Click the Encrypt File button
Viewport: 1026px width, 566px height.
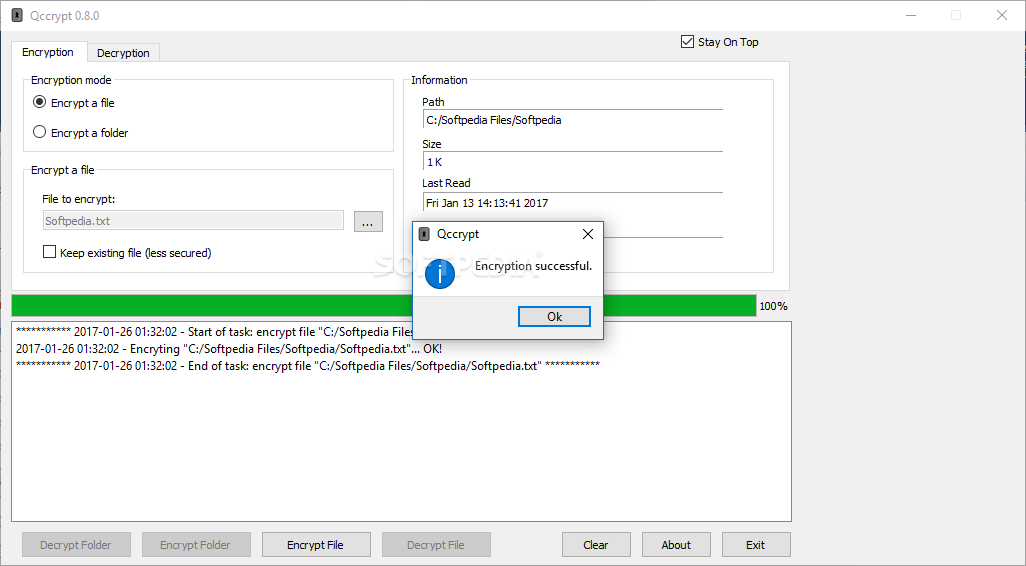click(316, 544)
